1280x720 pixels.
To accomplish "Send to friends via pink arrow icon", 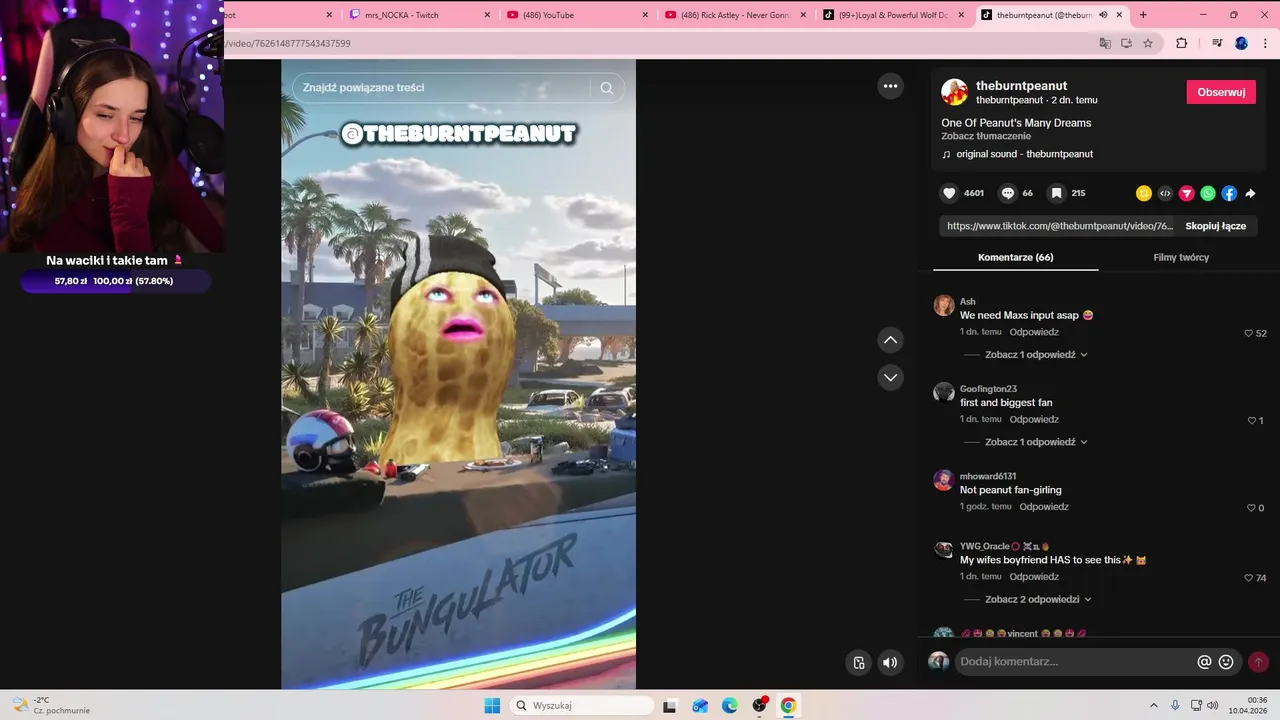I will [1187, 193].
